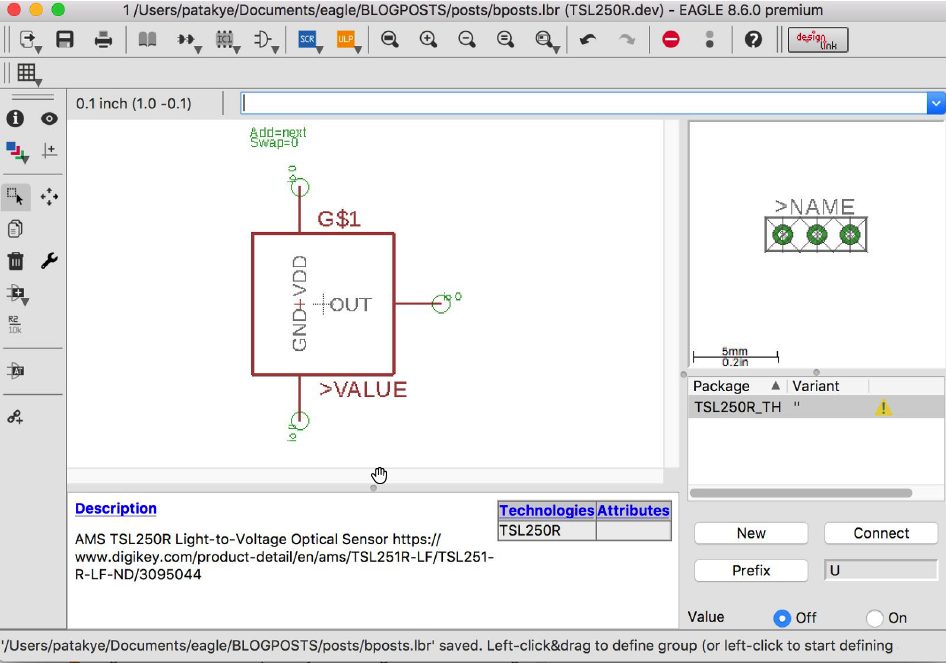Click the Print icon in toolbar
946x663 pixels.
103,40
